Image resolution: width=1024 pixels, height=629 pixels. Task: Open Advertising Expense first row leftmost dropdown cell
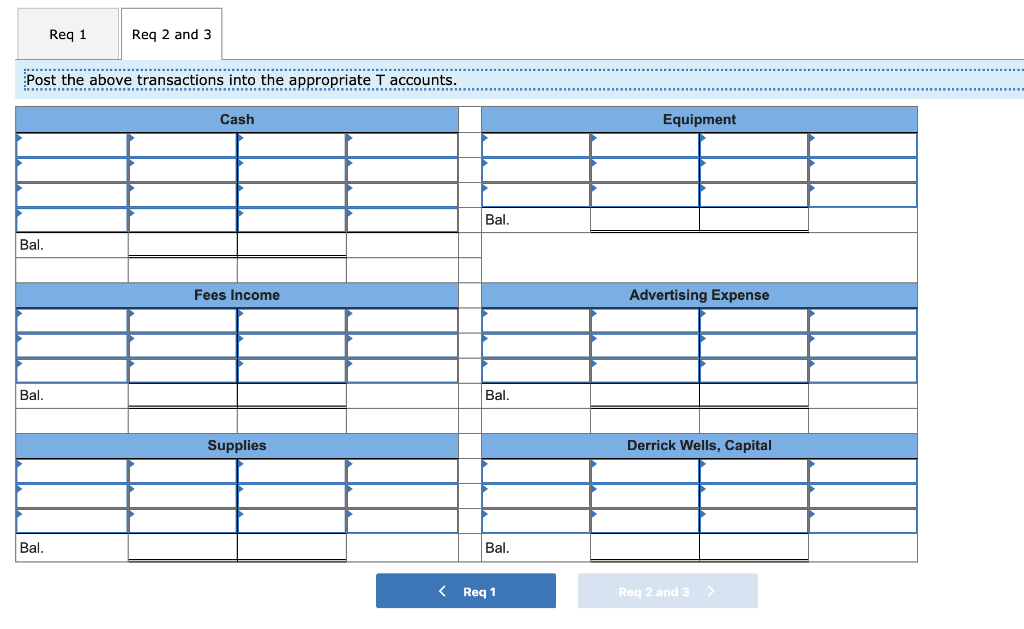536,321
